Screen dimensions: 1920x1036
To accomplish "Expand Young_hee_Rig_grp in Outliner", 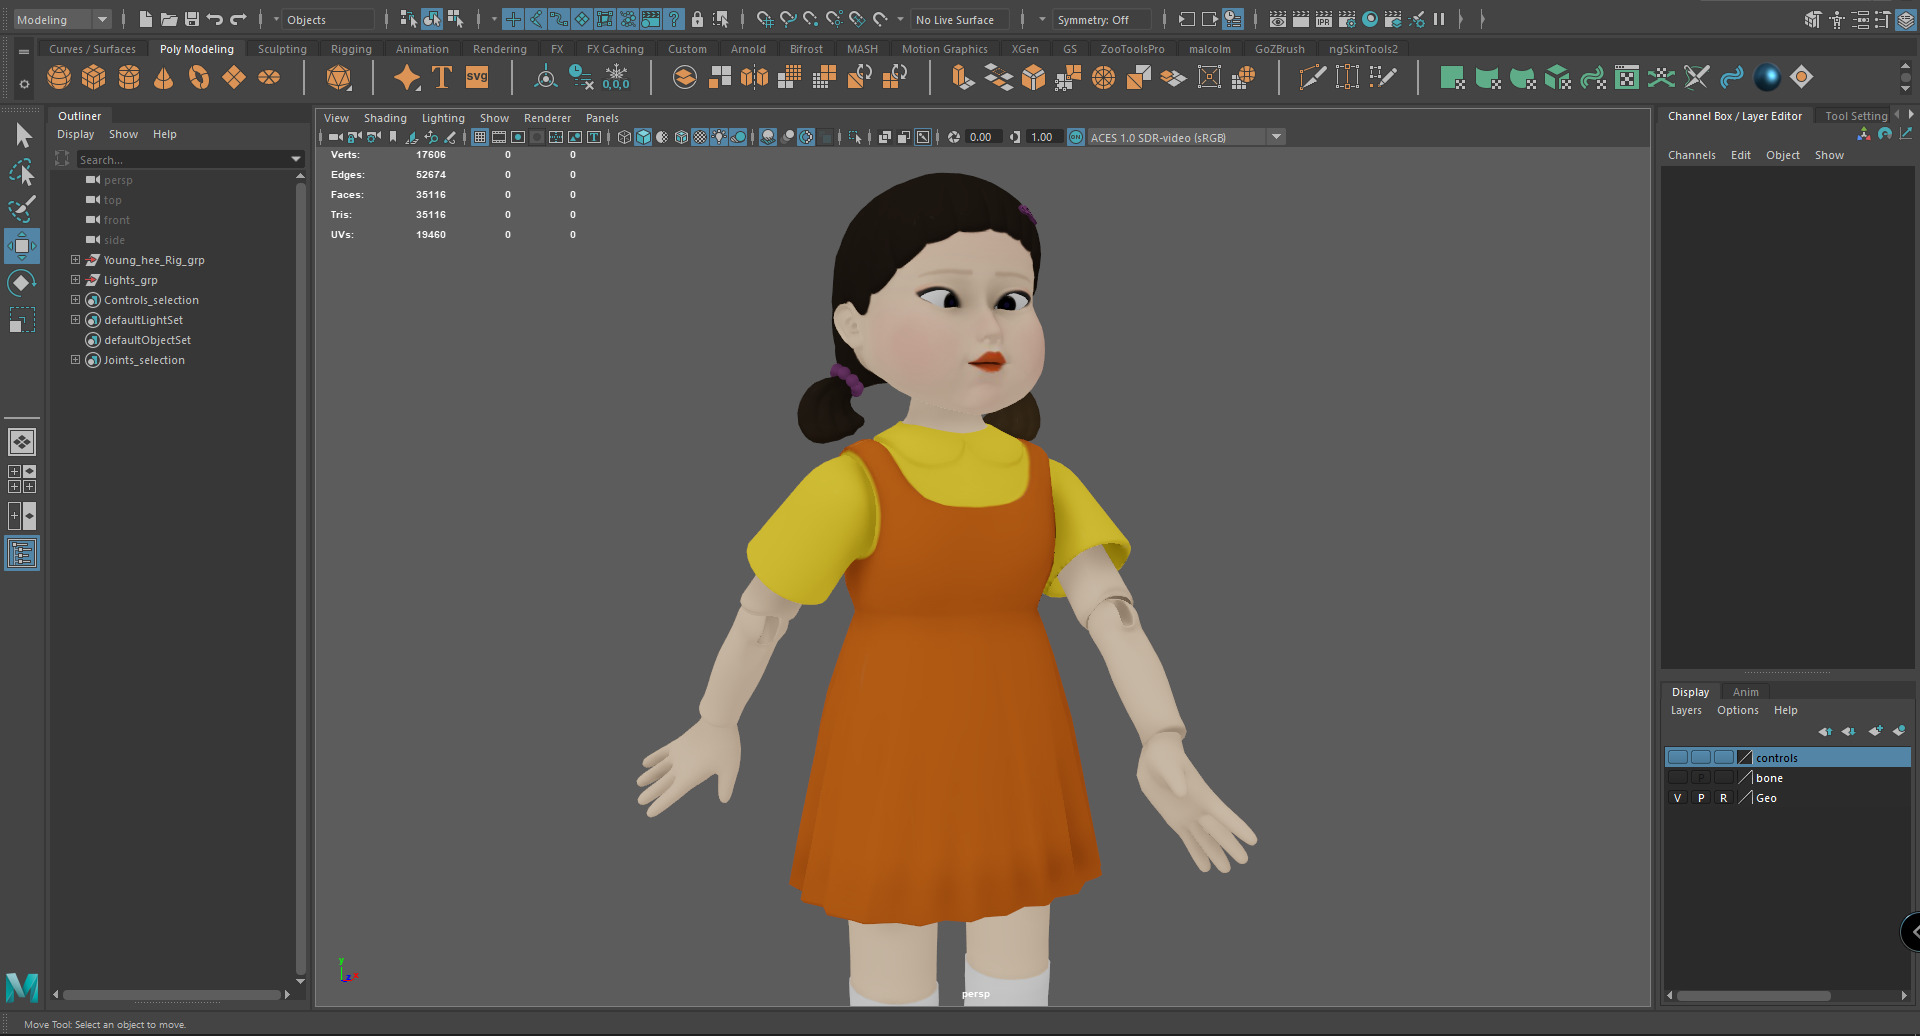I will (75, 260).
